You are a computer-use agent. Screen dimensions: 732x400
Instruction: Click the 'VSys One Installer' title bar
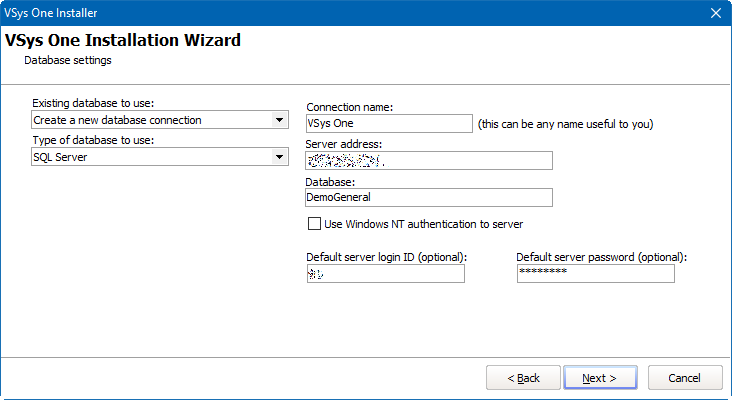(300, 12)
